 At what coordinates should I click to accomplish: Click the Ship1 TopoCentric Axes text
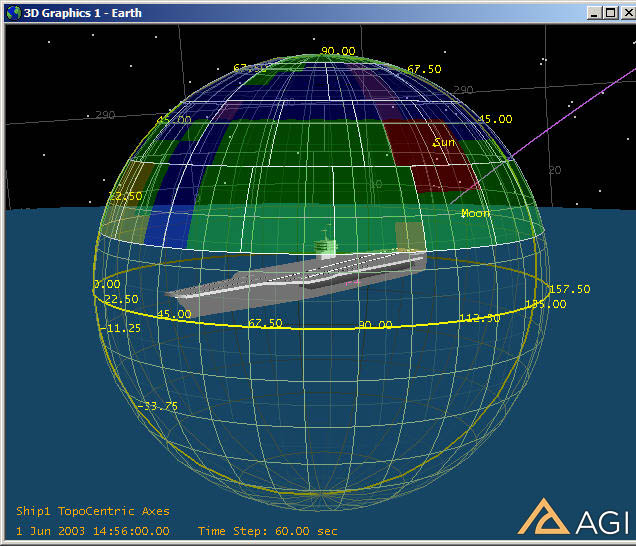(x=93, y=511)
